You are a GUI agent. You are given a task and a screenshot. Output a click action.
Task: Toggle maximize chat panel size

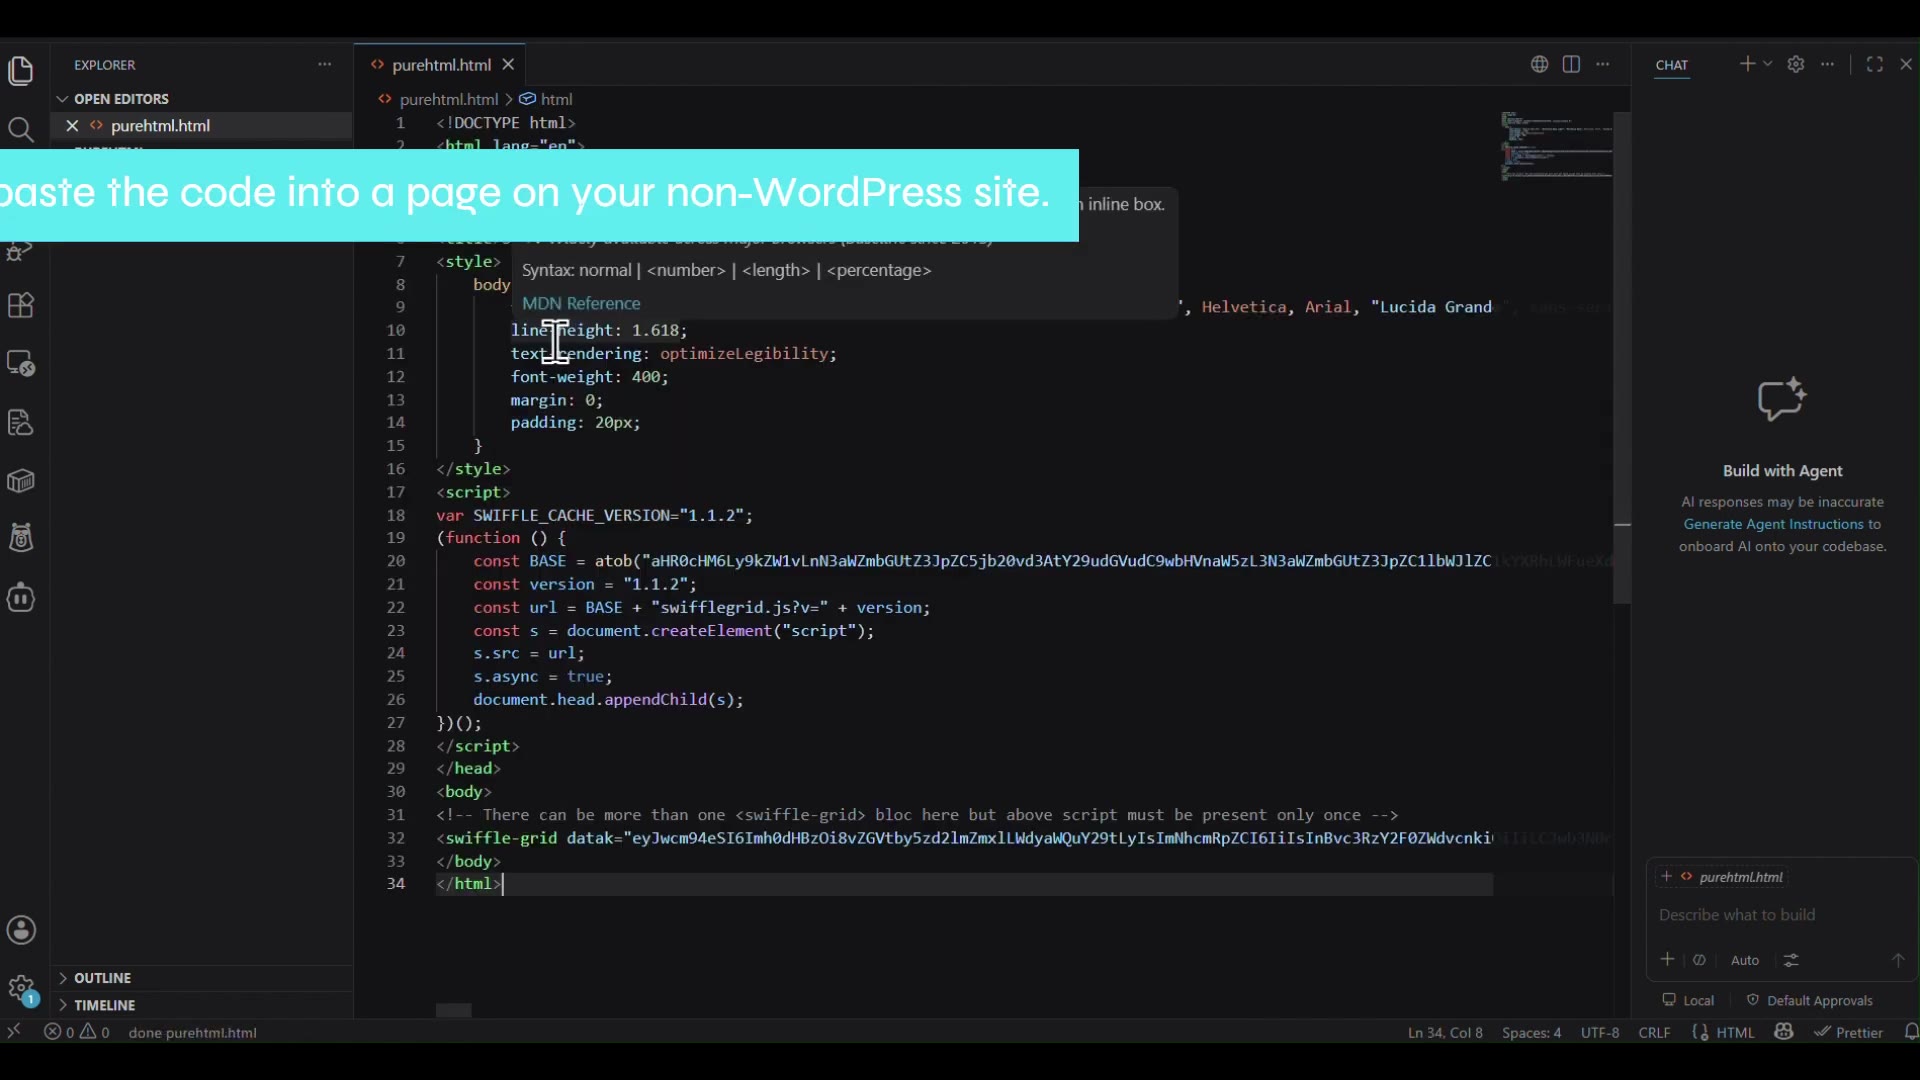(x=1875, y=64)
